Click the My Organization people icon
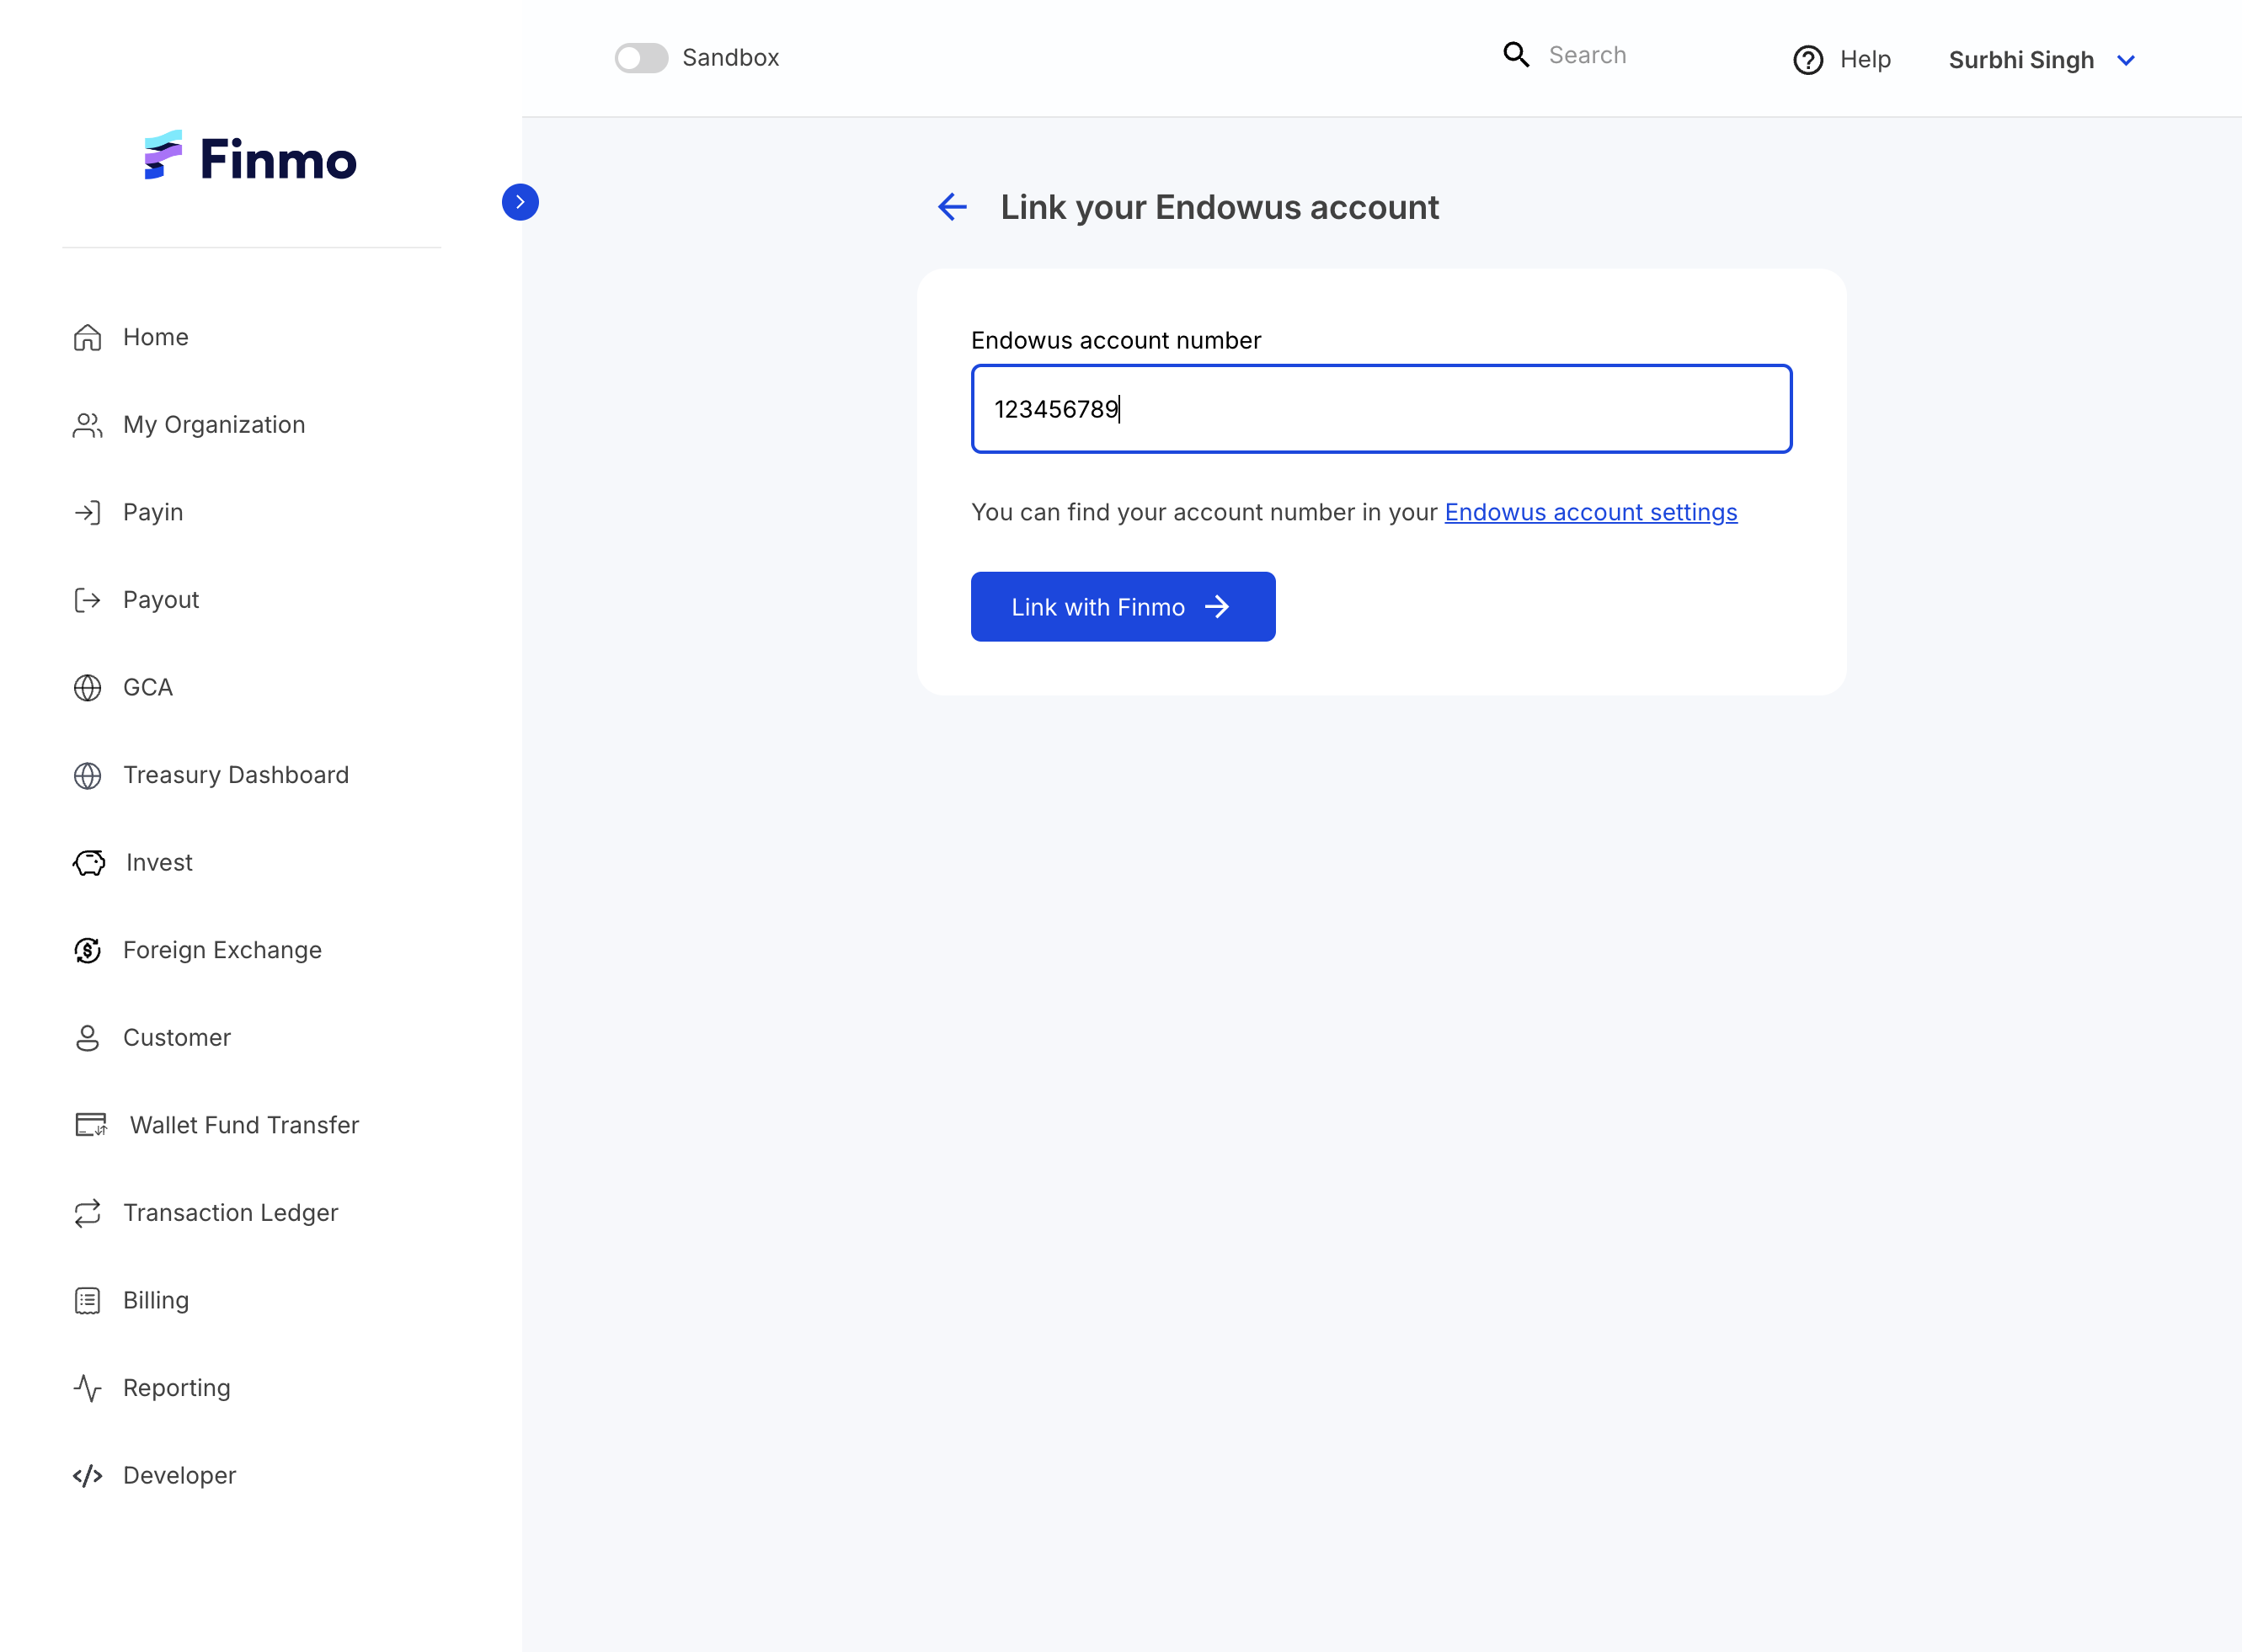 (87, 425)
